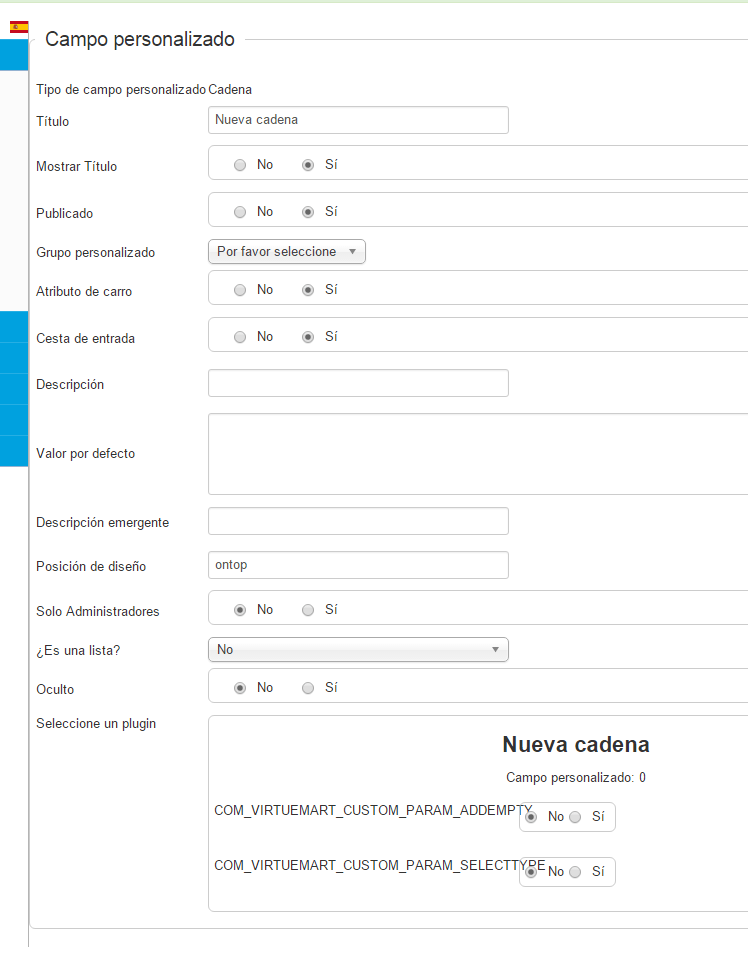Select Sí for Mostrar Título
Viewport: 748px width, 957px height.
[308, 165]
